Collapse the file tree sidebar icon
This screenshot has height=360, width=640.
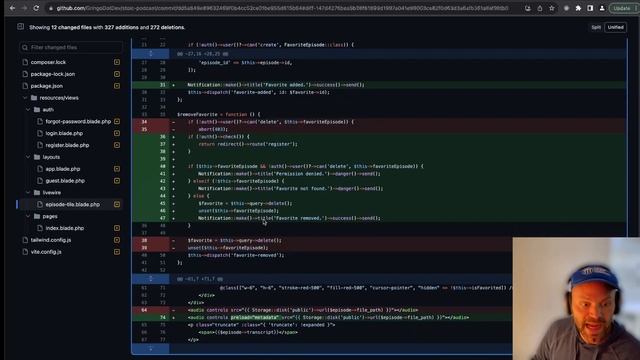pos(20,27)
